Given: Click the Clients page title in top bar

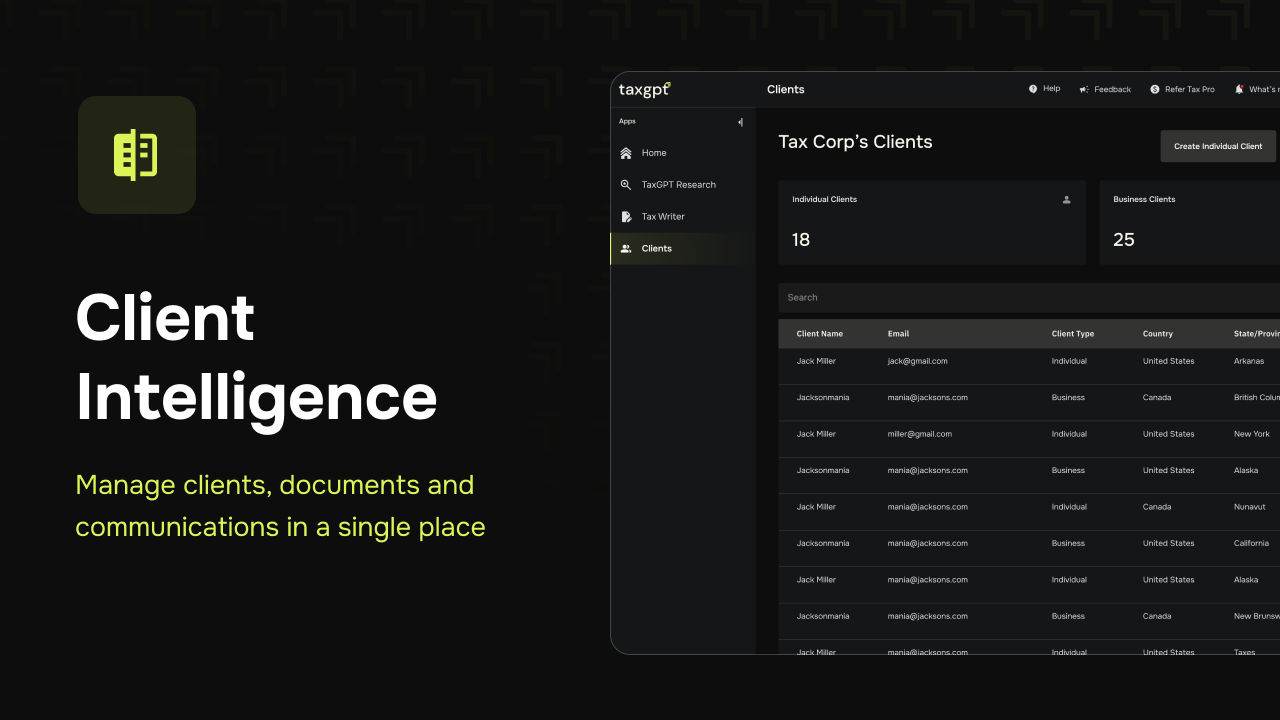Looking at the screenshot, I should (x=786, y=89).
